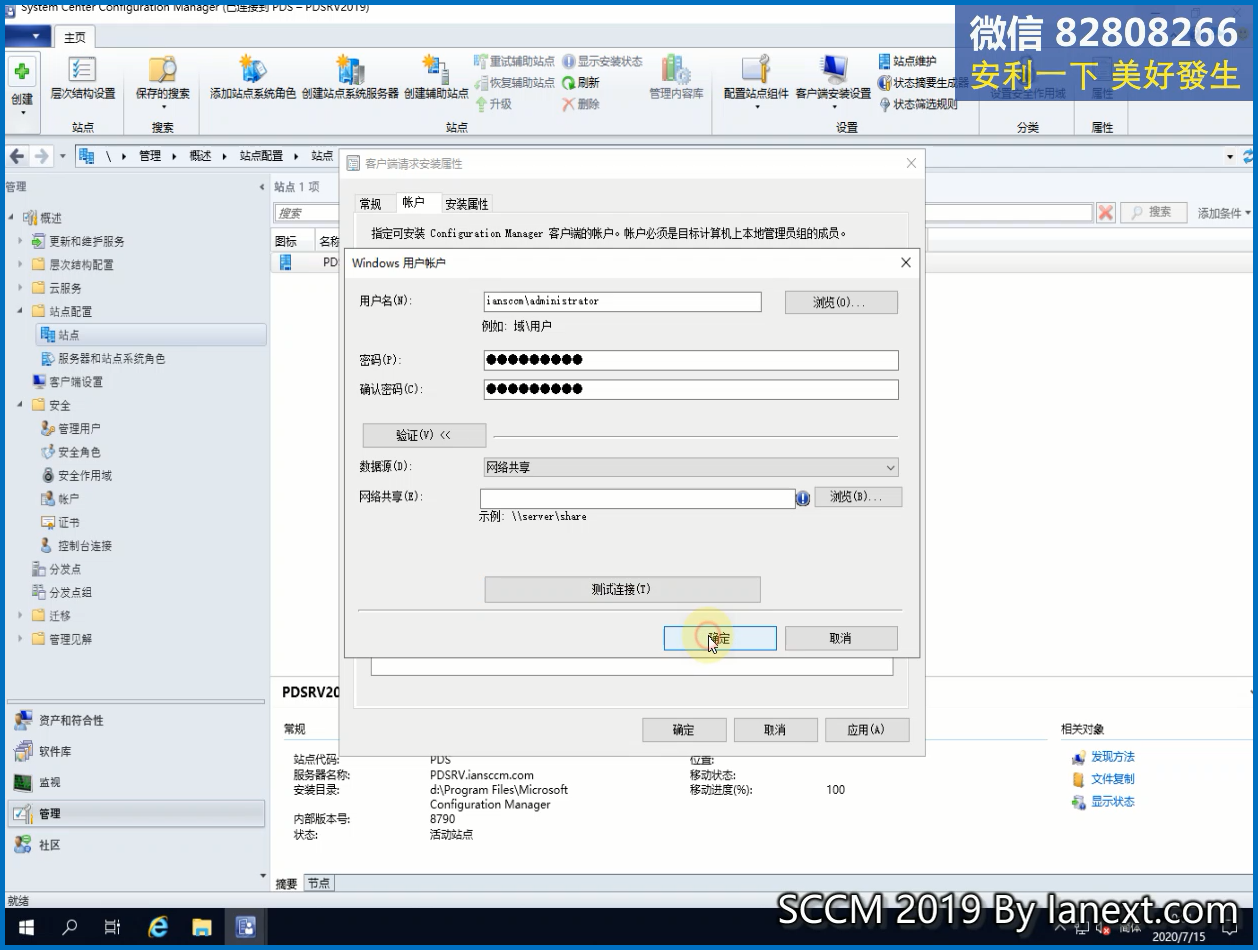Switch to the 安装属性 tab

point(467,204)
